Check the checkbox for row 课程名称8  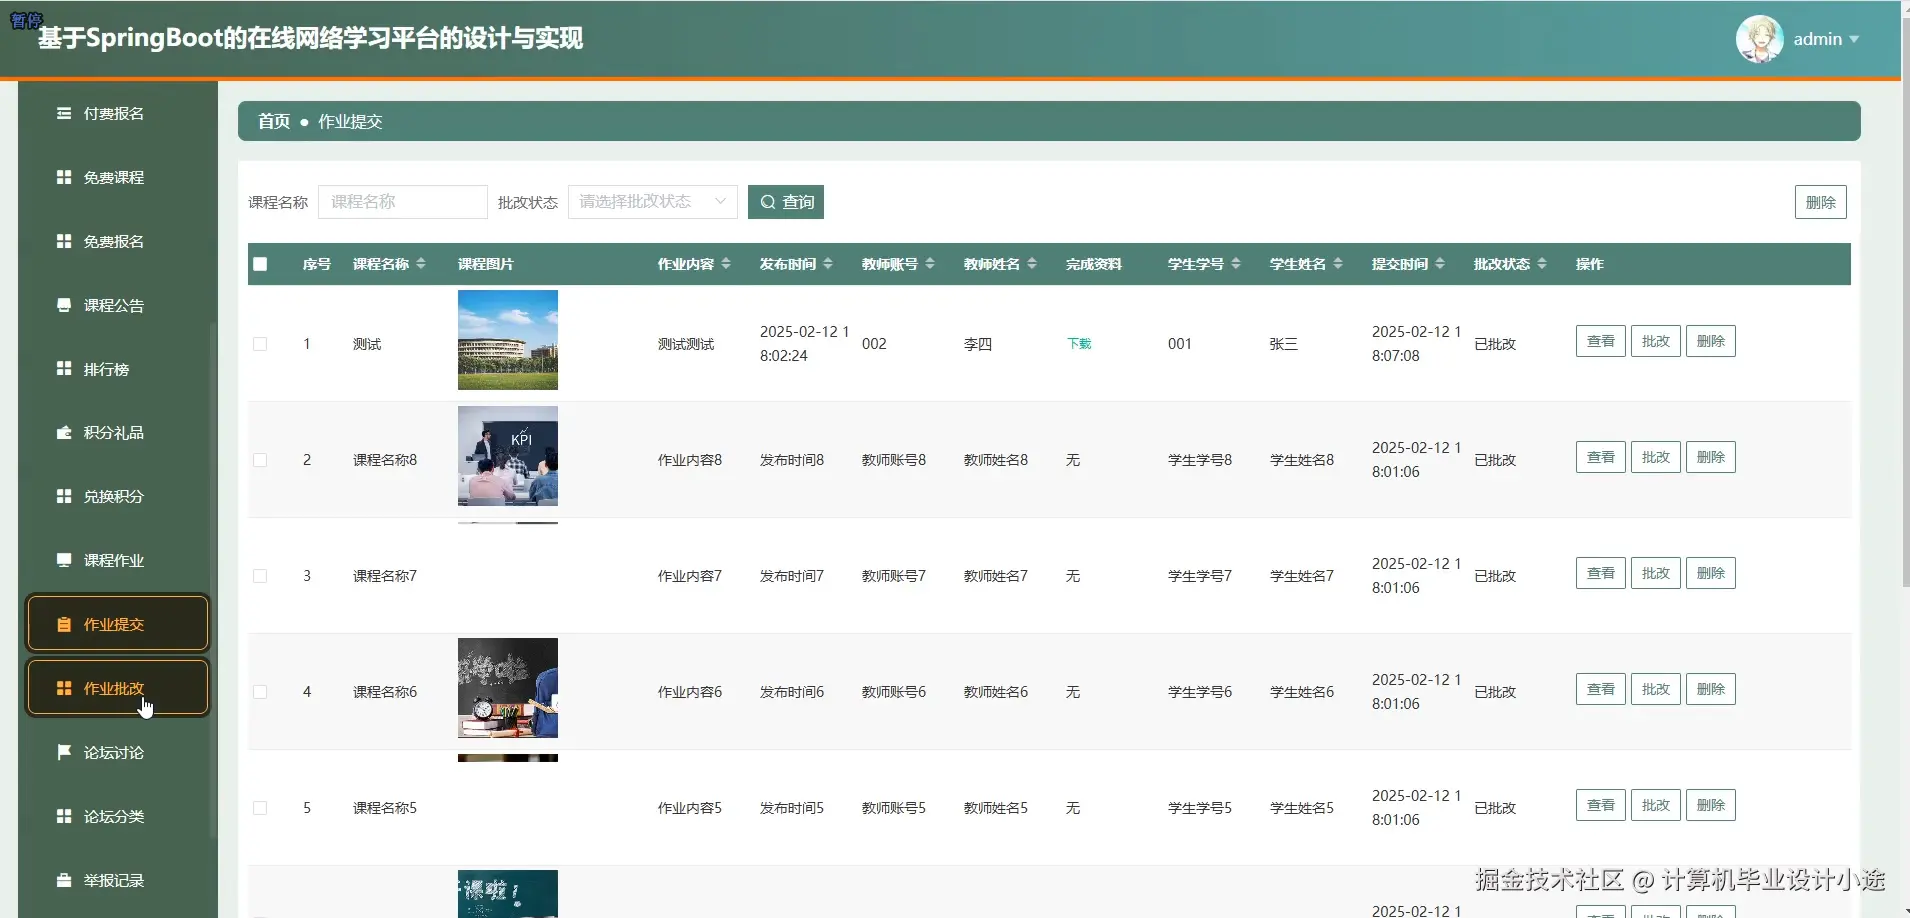point(260,460)
